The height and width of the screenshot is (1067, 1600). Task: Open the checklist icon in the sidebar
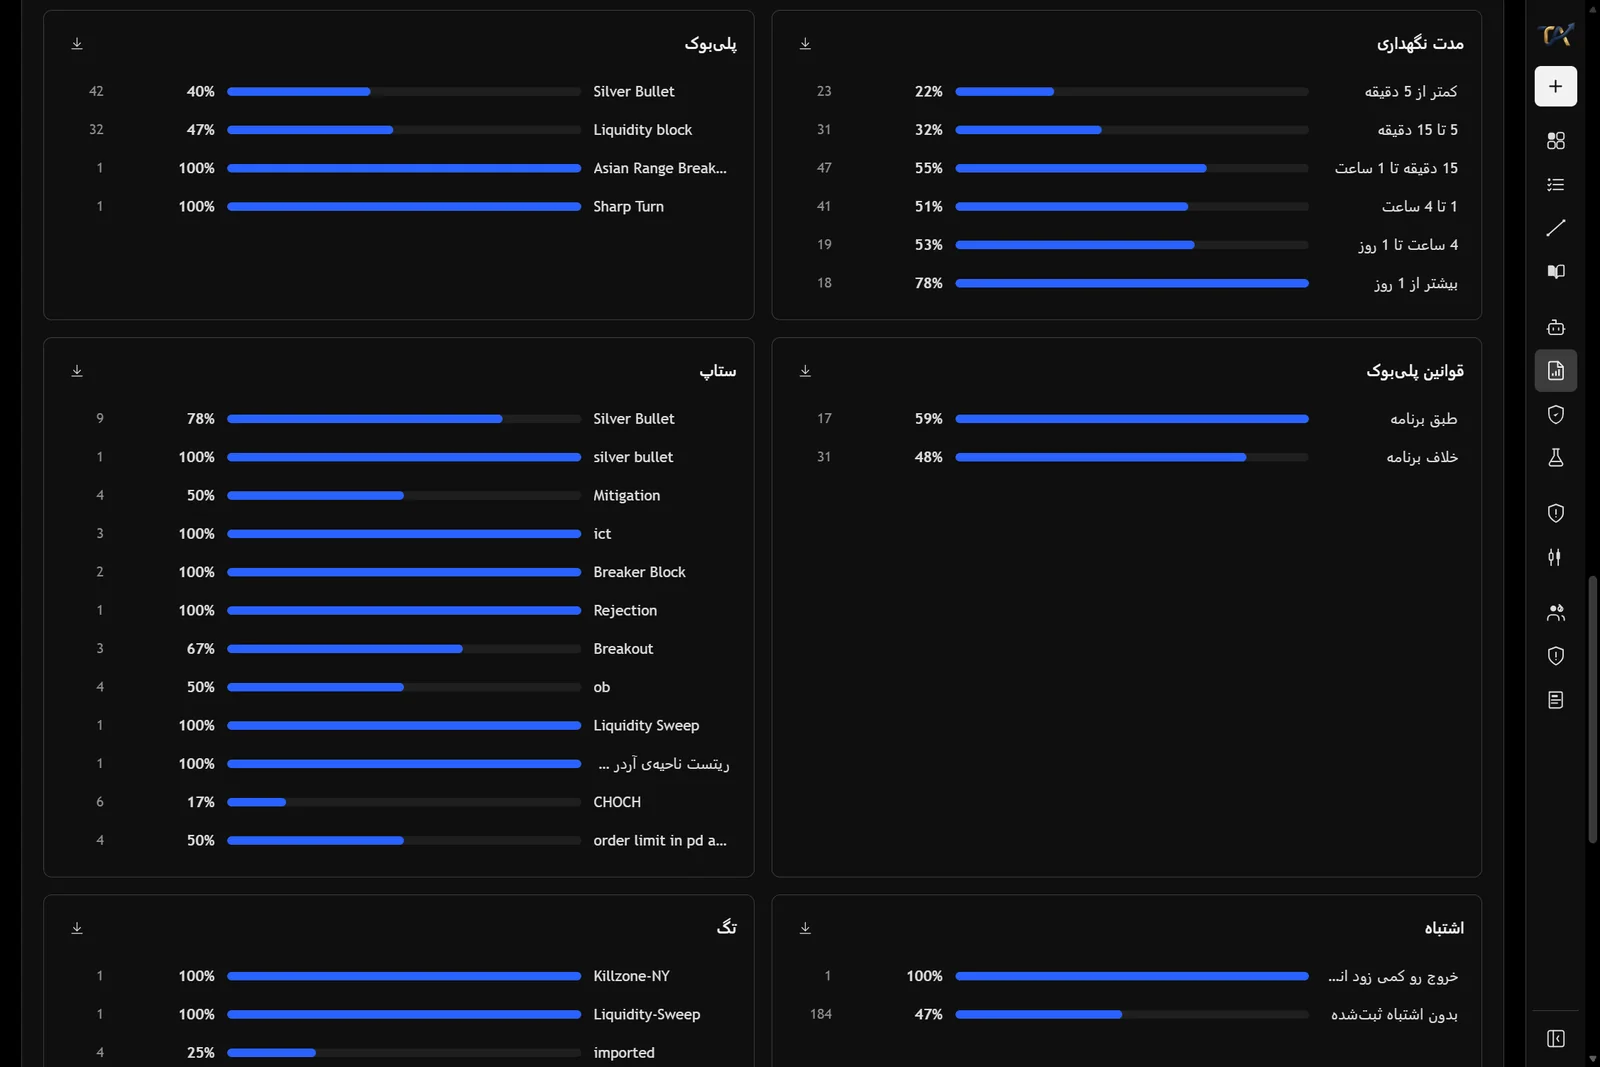[1555, 185]
